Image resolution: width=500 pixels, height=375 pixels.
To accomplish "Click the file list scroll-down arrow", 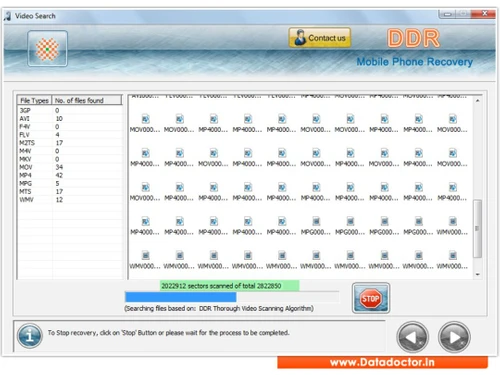I will point(477,274).
